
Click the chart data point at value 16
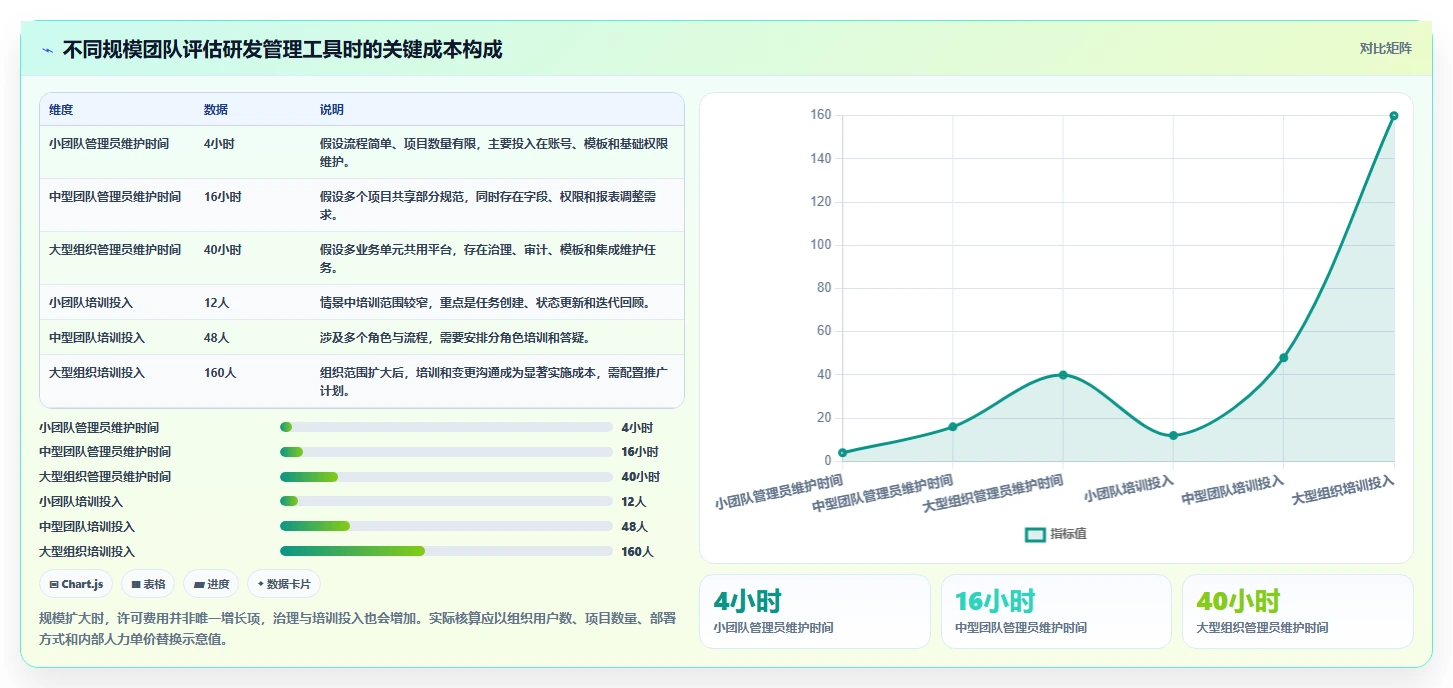pyautogui.click(x=953, y=427)
